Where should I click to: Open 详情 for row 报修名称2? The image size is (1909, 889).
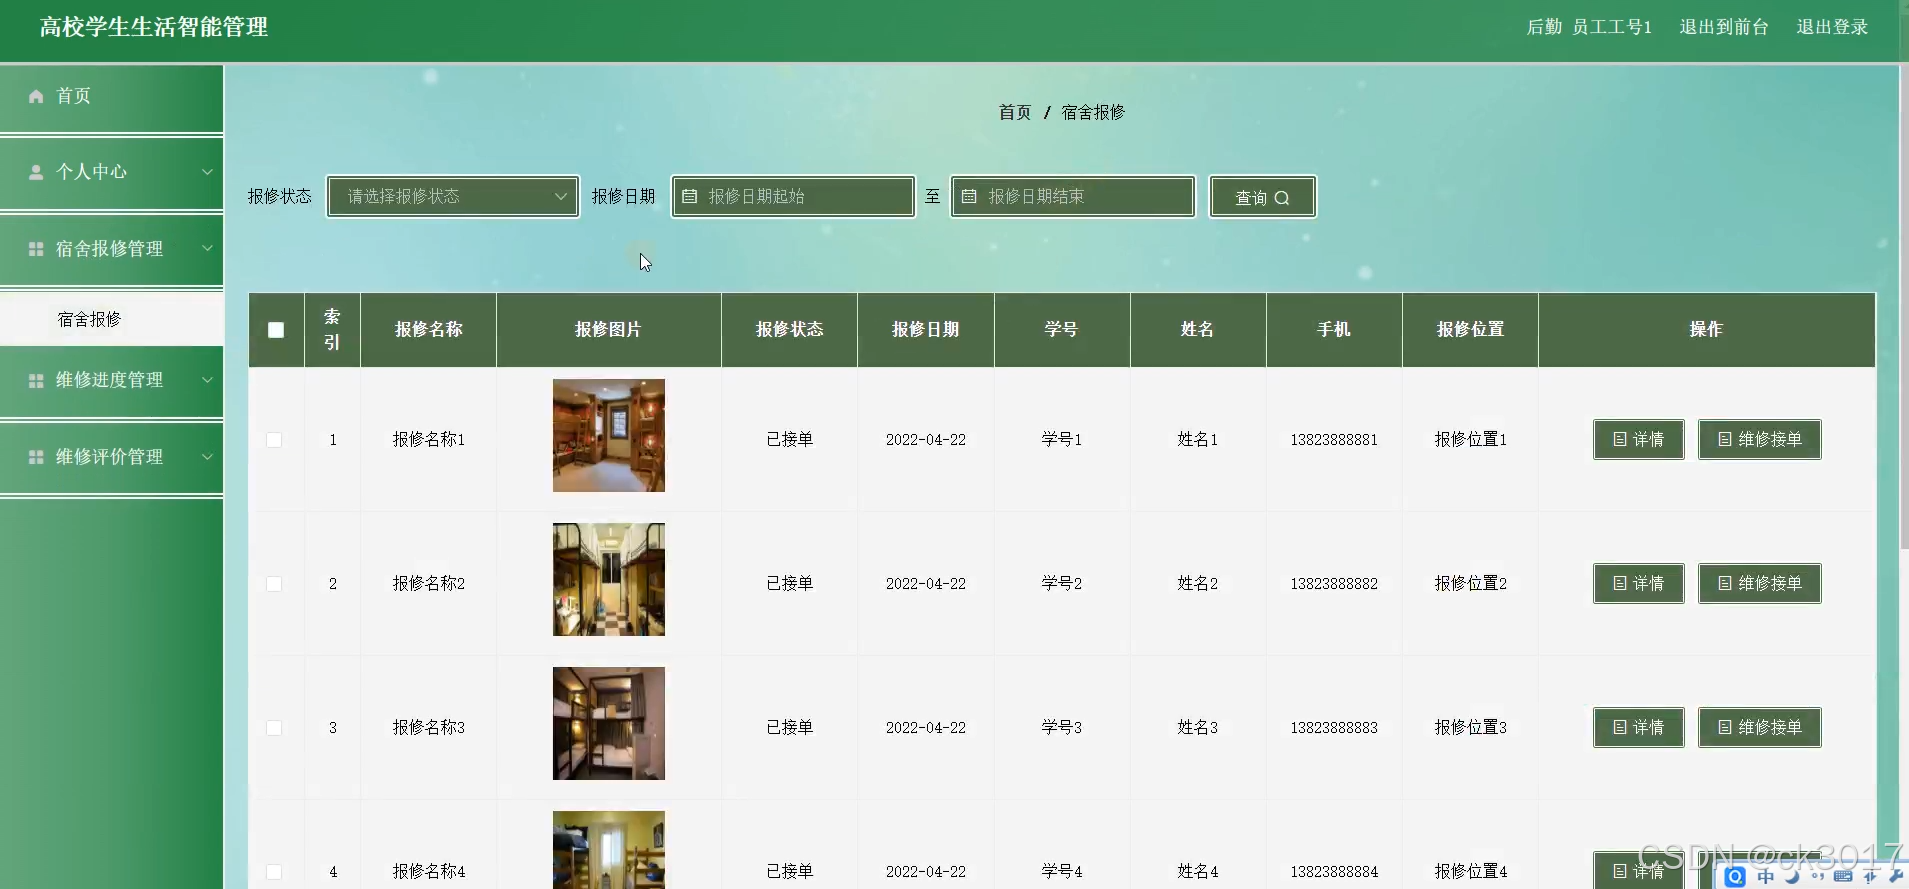click(1638, 584)
